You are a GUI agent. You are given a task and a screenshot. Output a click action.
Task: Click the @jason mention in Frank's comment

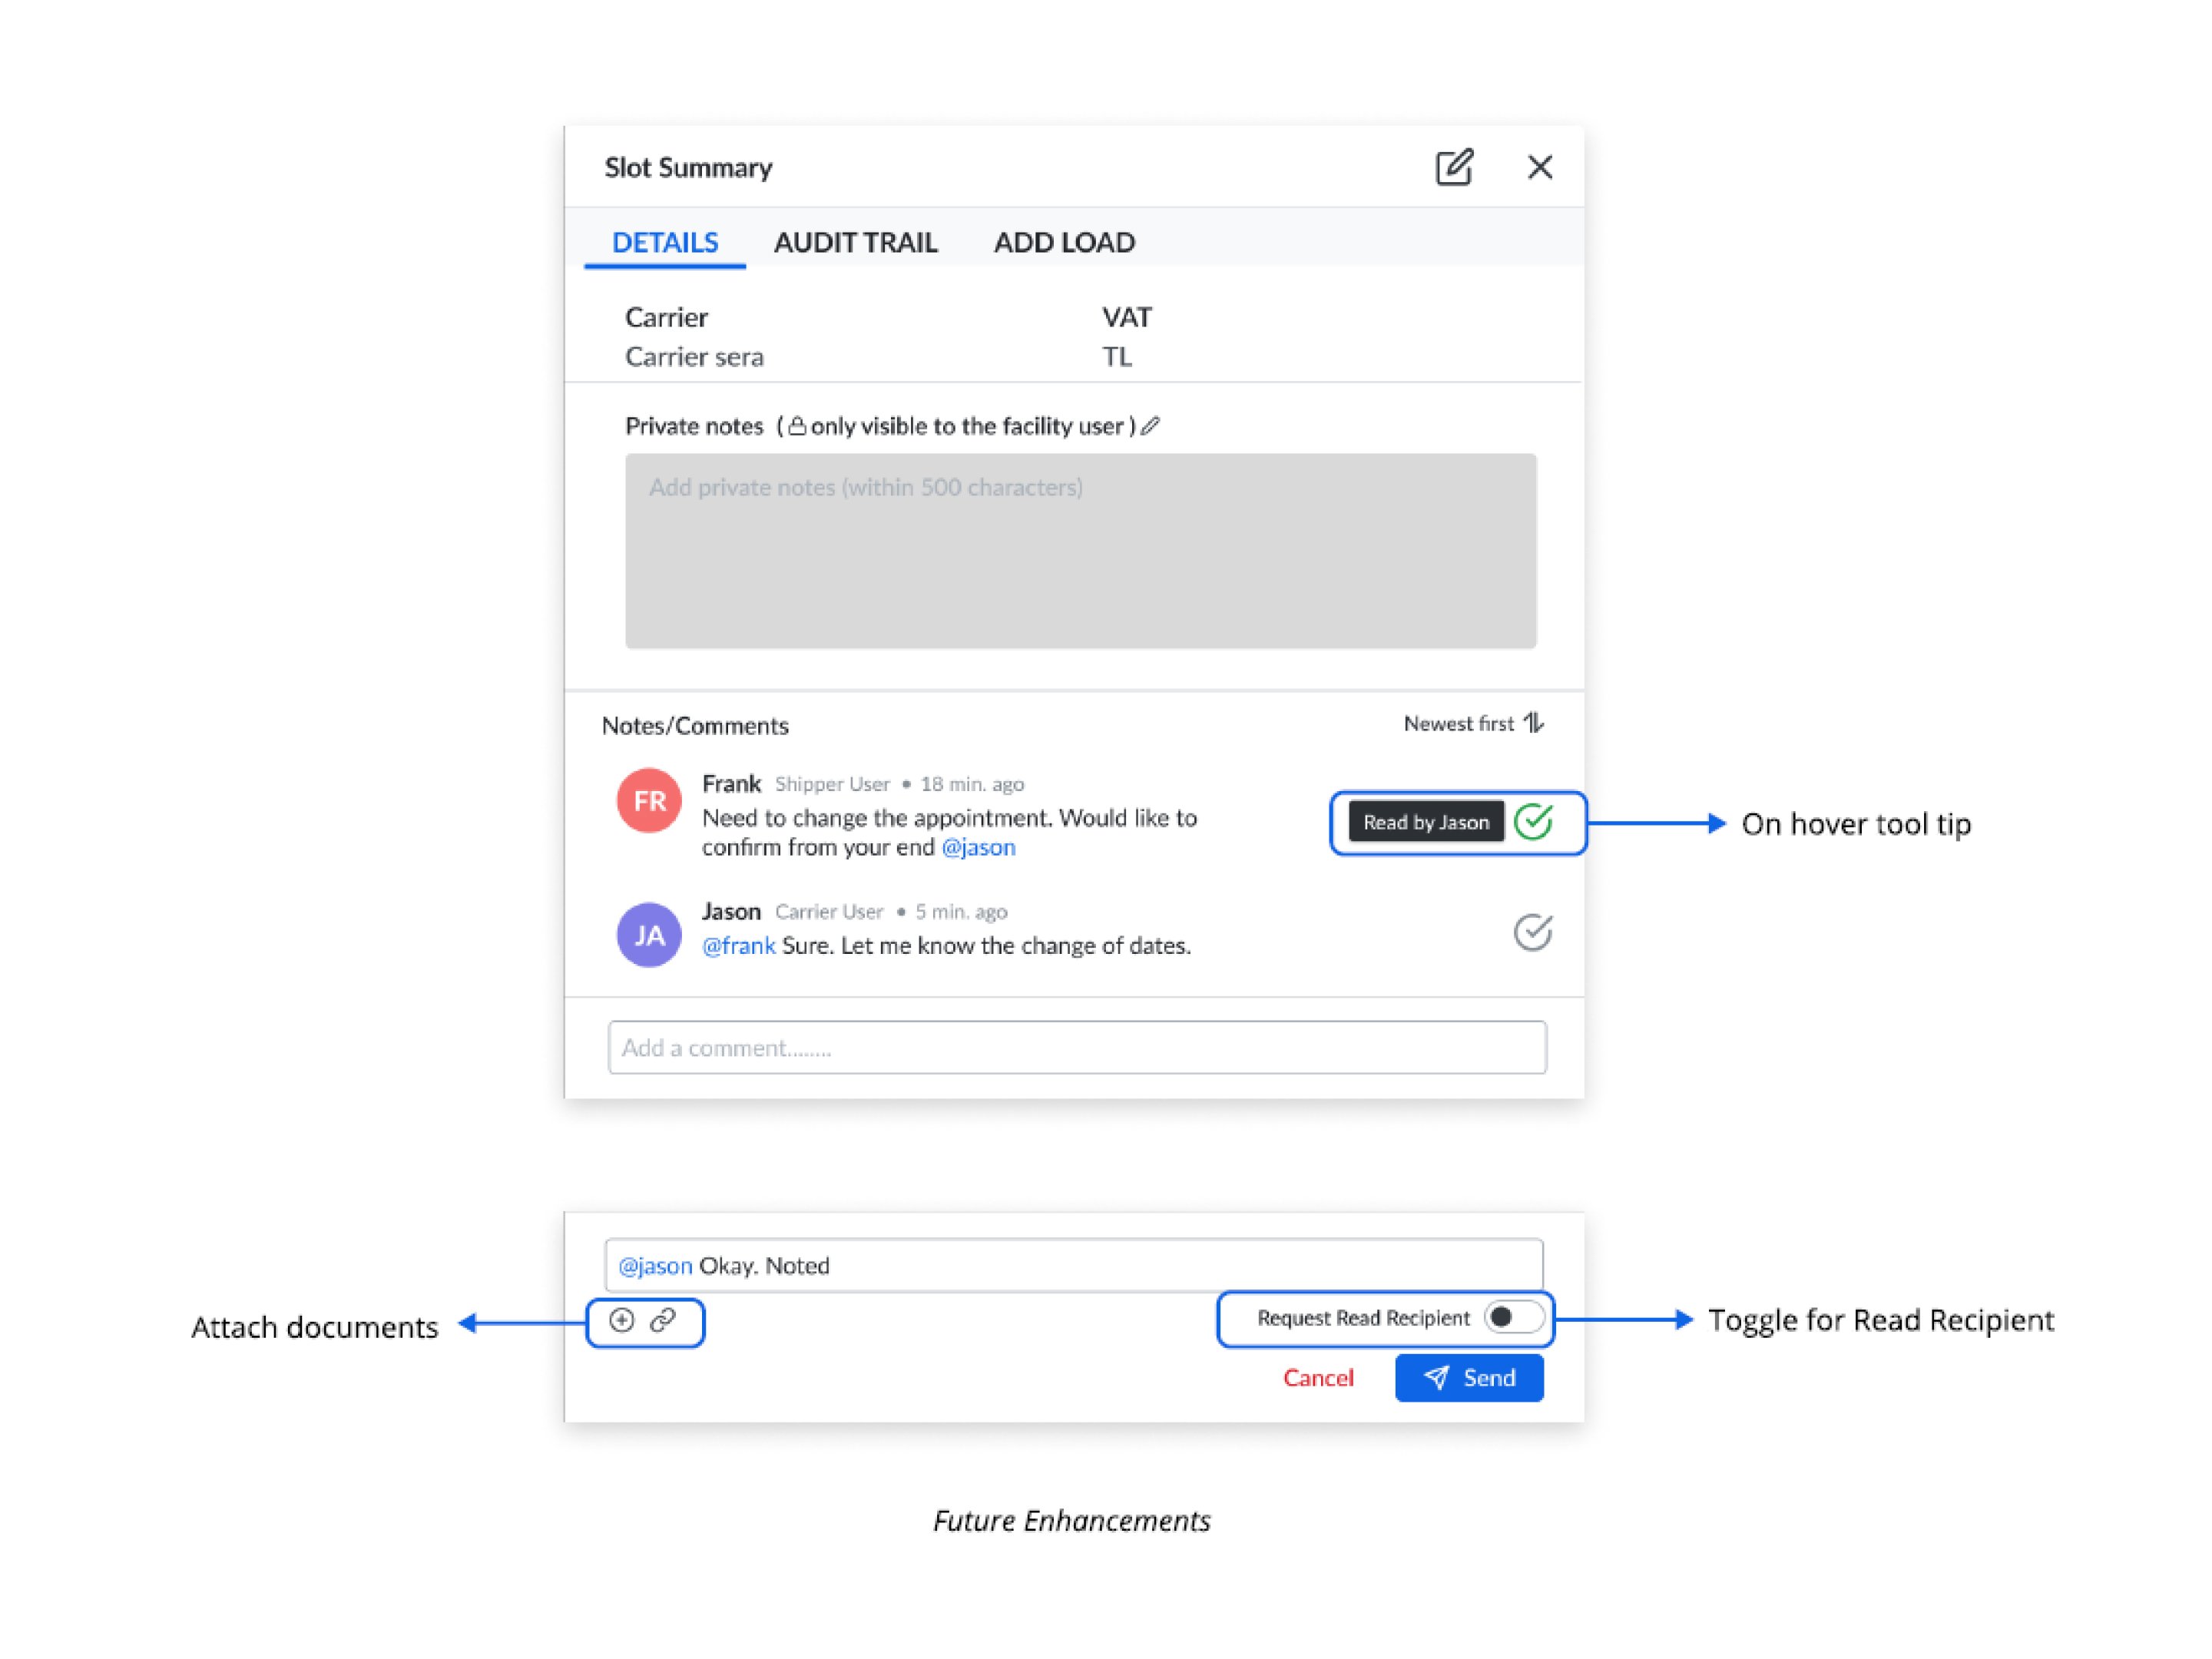click(x=978, y=848)
